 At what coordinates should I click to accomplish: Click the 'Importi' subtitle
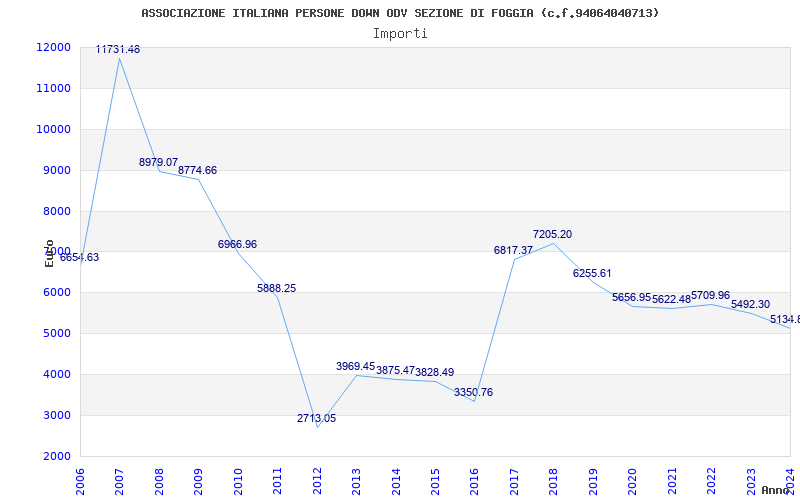(400, 34)
